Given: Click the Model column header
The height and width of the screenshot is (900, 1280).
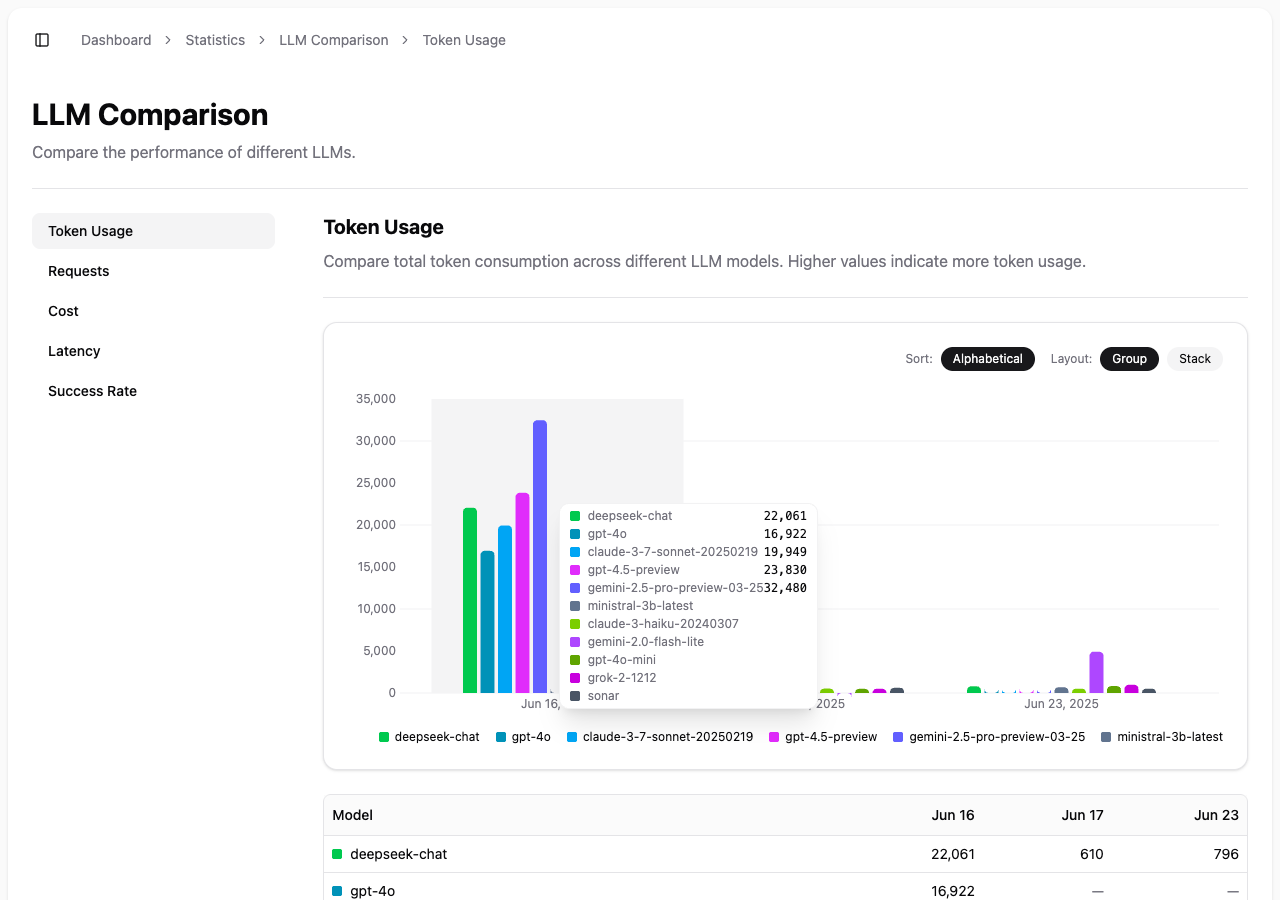Looking at the screenshot, I should [x=352, y=815].
